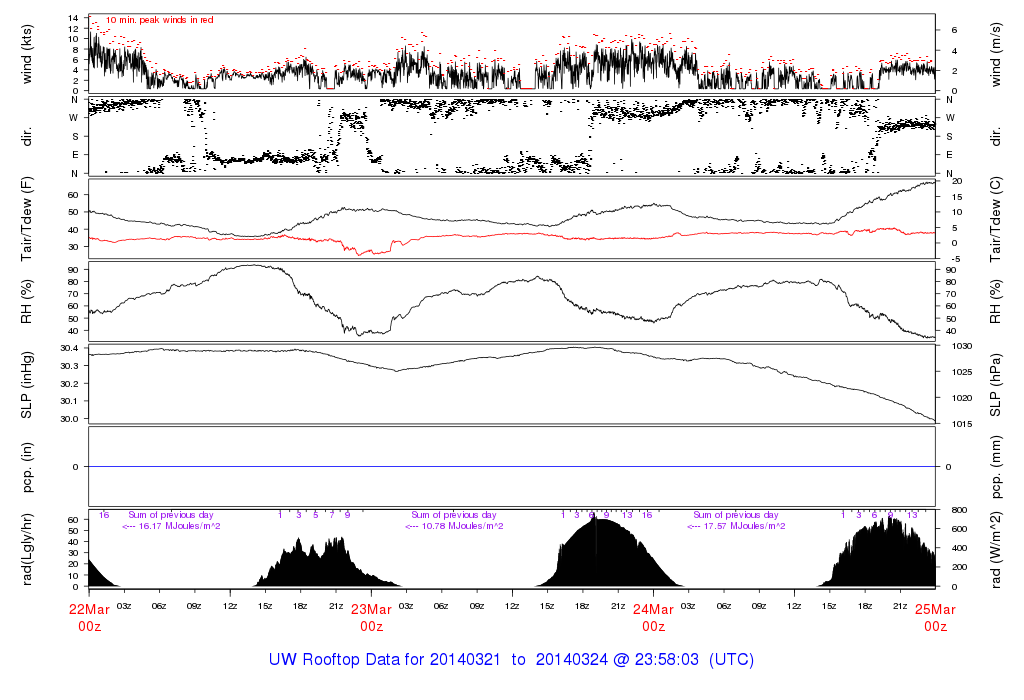
Task: Click the '10 min. peak winds in red' legend
Action: (159, 20)
